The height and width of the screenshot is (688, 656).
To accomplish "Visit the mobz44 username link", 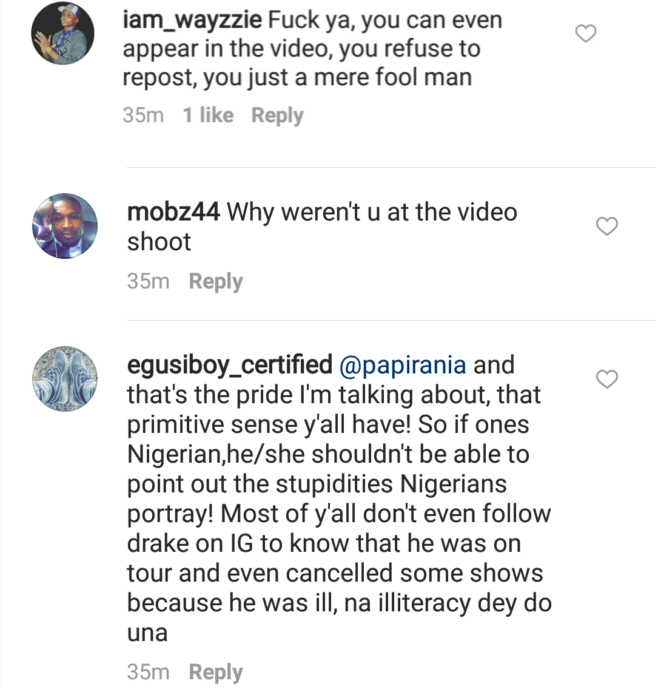I will [173, 212].
